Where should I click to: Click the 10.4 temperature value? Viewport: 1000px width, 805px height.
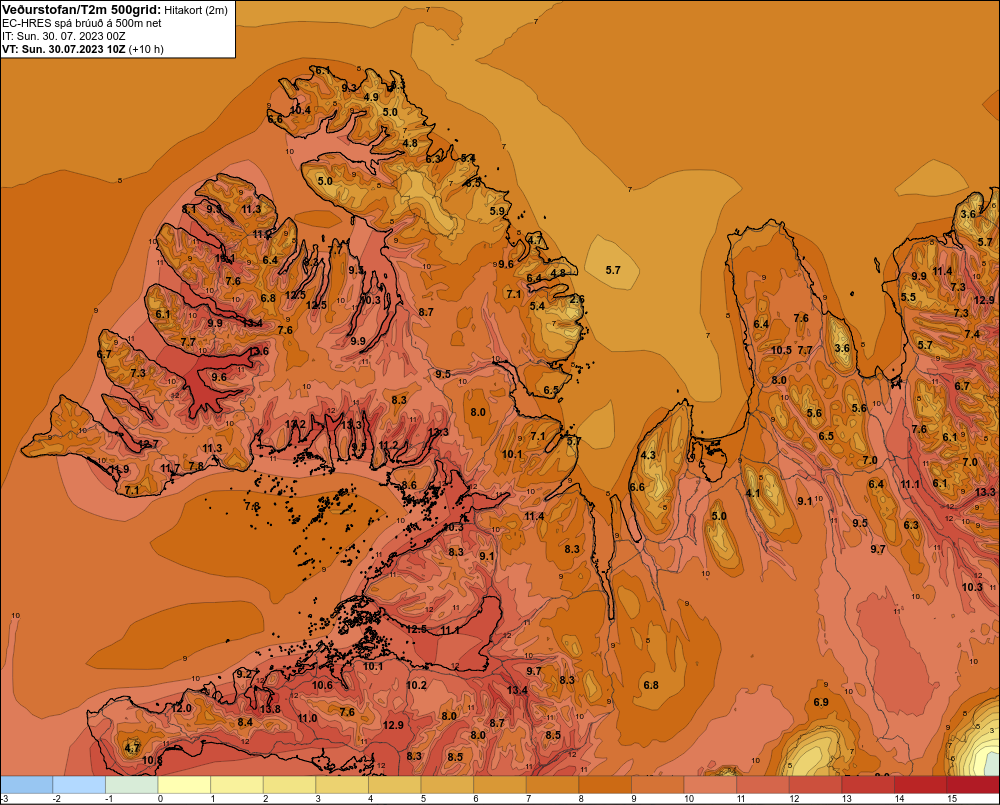point(300,110)
